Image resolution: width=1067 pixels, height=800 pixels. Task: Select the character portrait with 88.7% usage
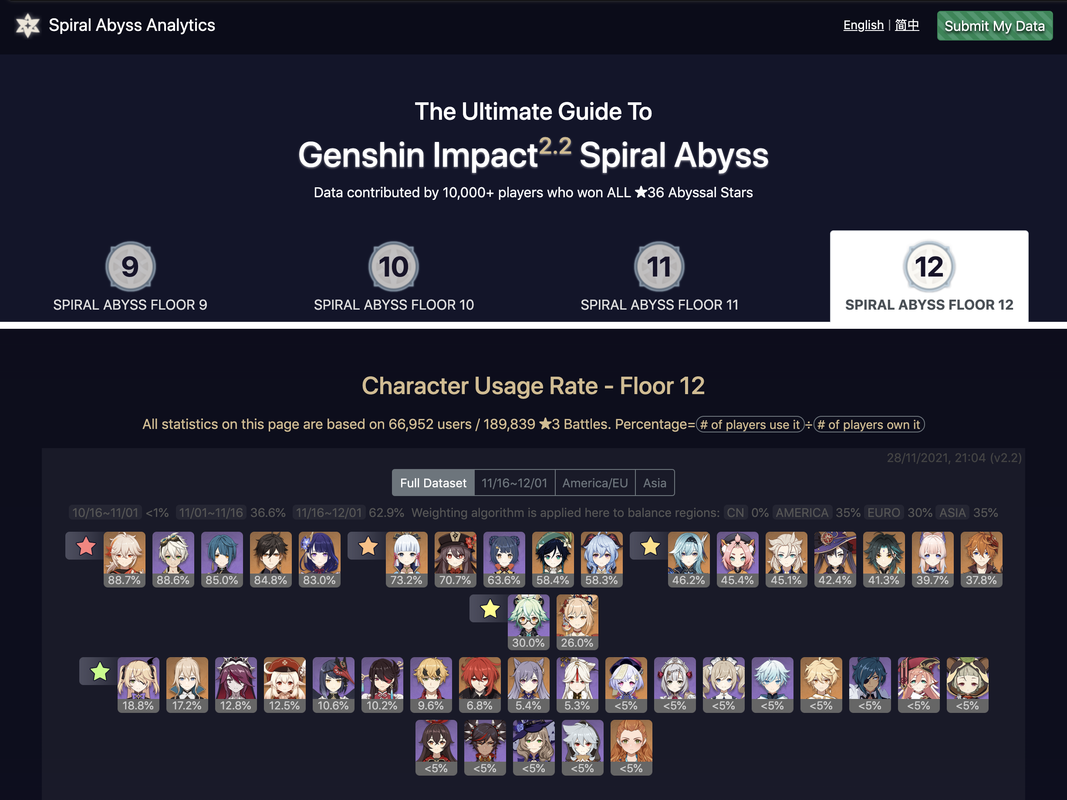(x=125, y=559)
